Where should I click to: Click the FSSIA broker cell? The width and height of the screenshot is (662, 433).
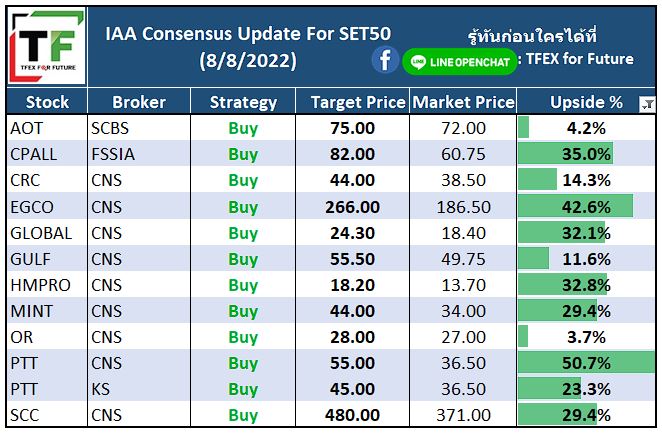[x=138, y=154]
